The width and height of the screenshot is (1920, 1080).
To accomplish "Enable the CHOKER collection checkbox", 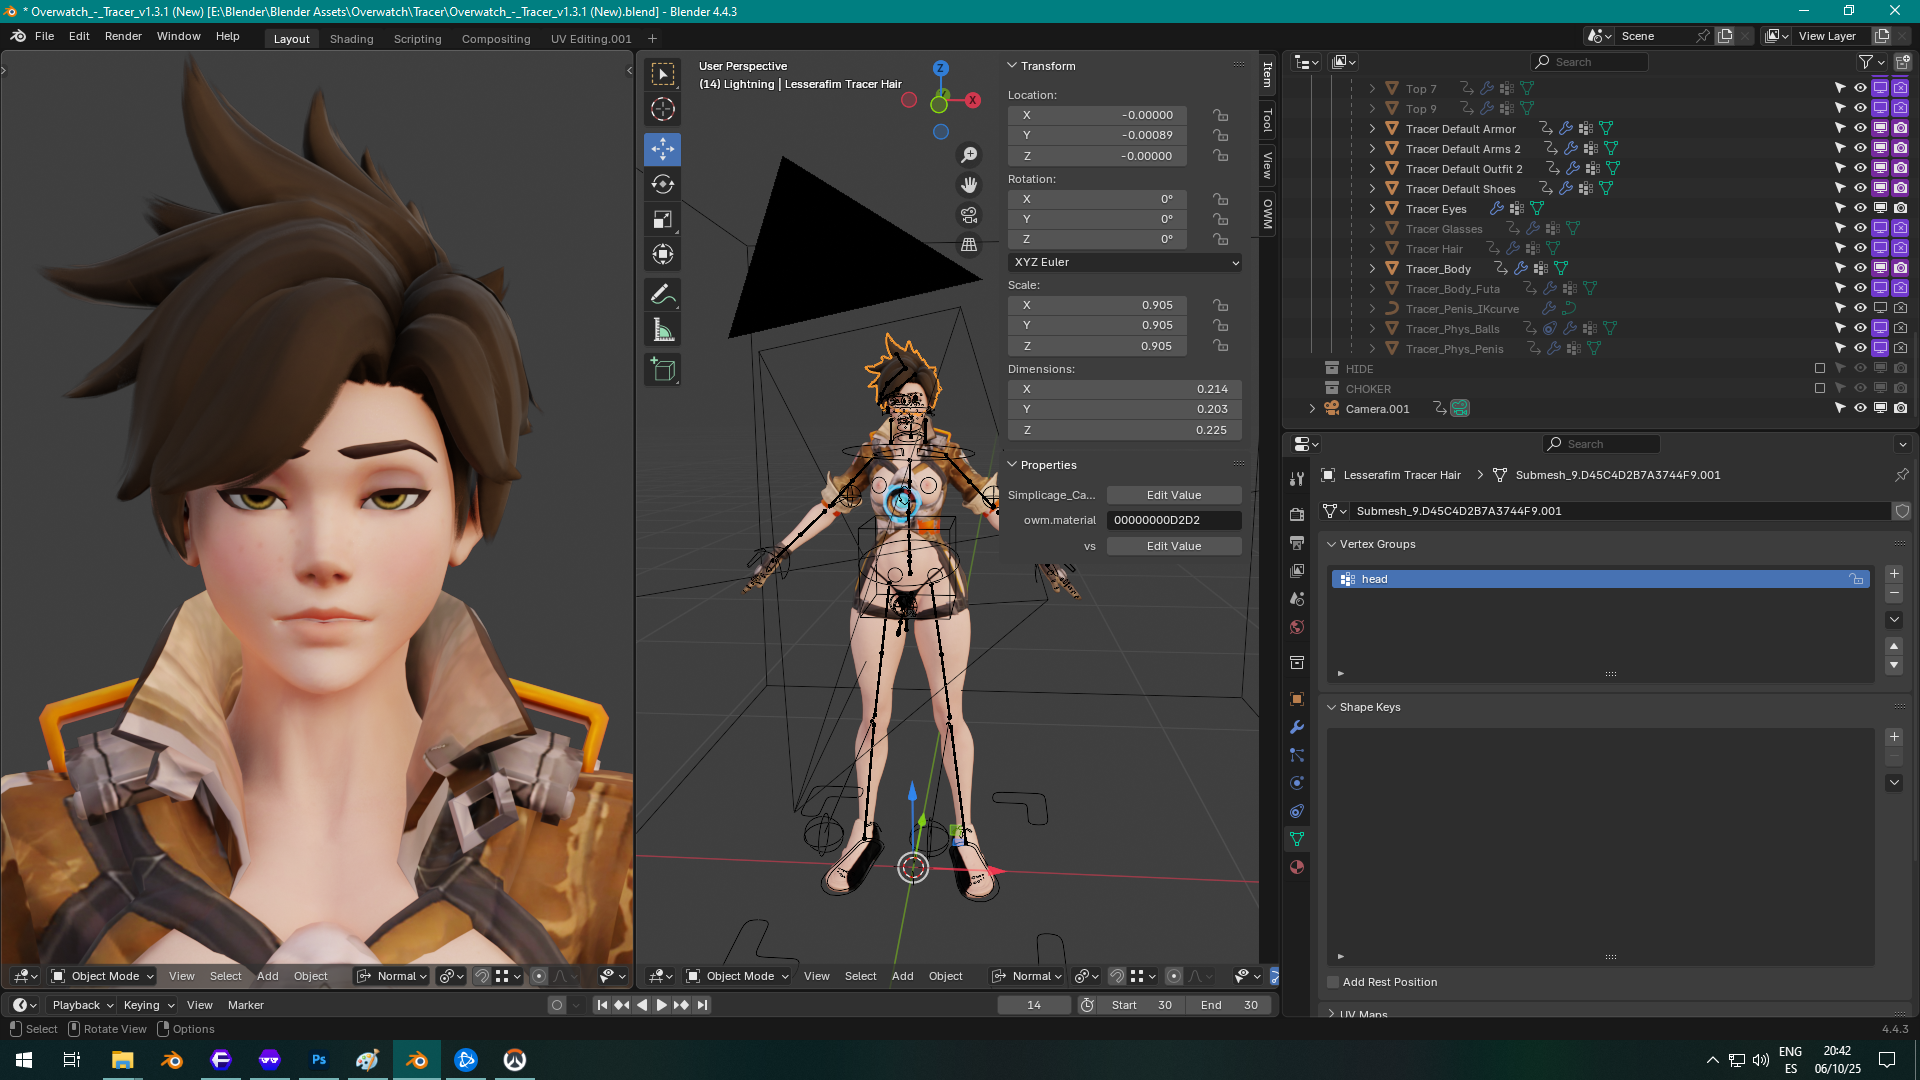I will [1820, 388].
